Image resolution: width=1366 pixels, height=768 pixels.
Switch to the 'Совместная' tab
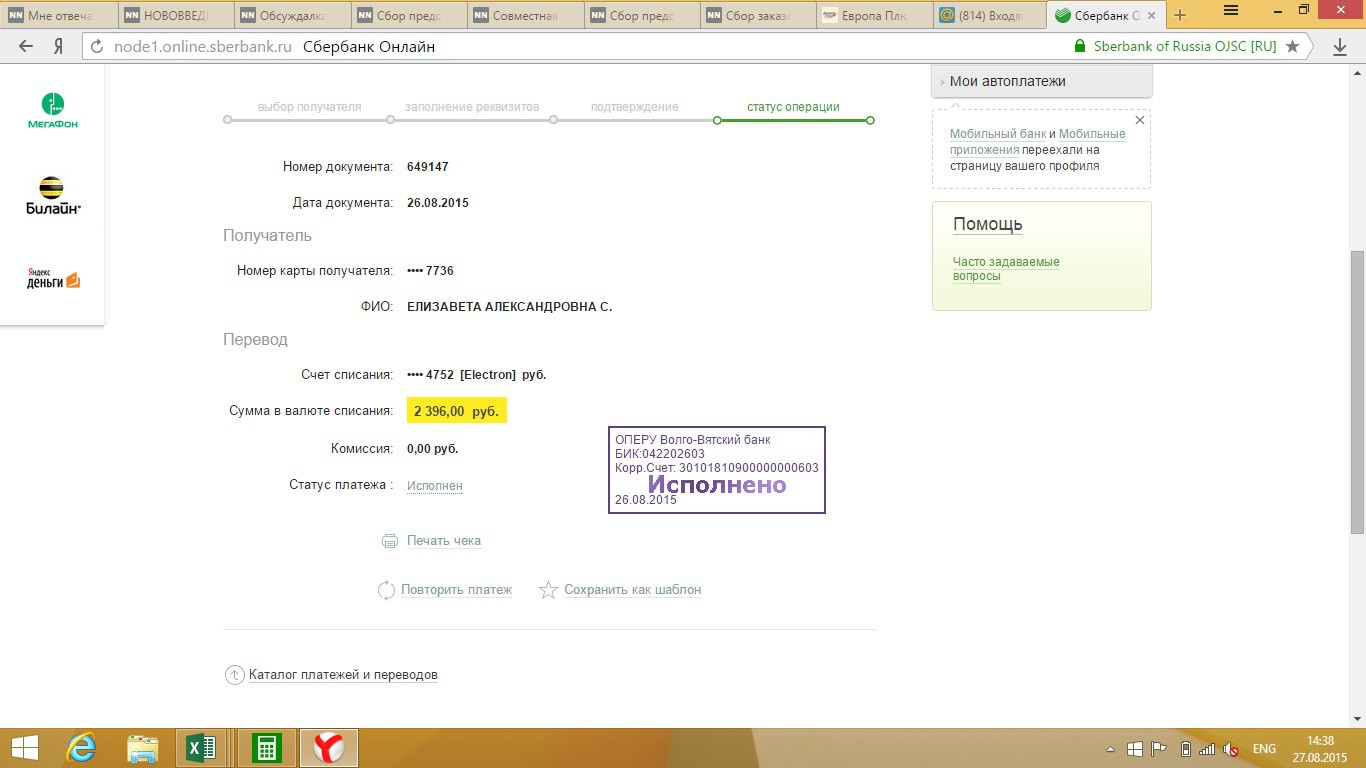tap(525, 15)
